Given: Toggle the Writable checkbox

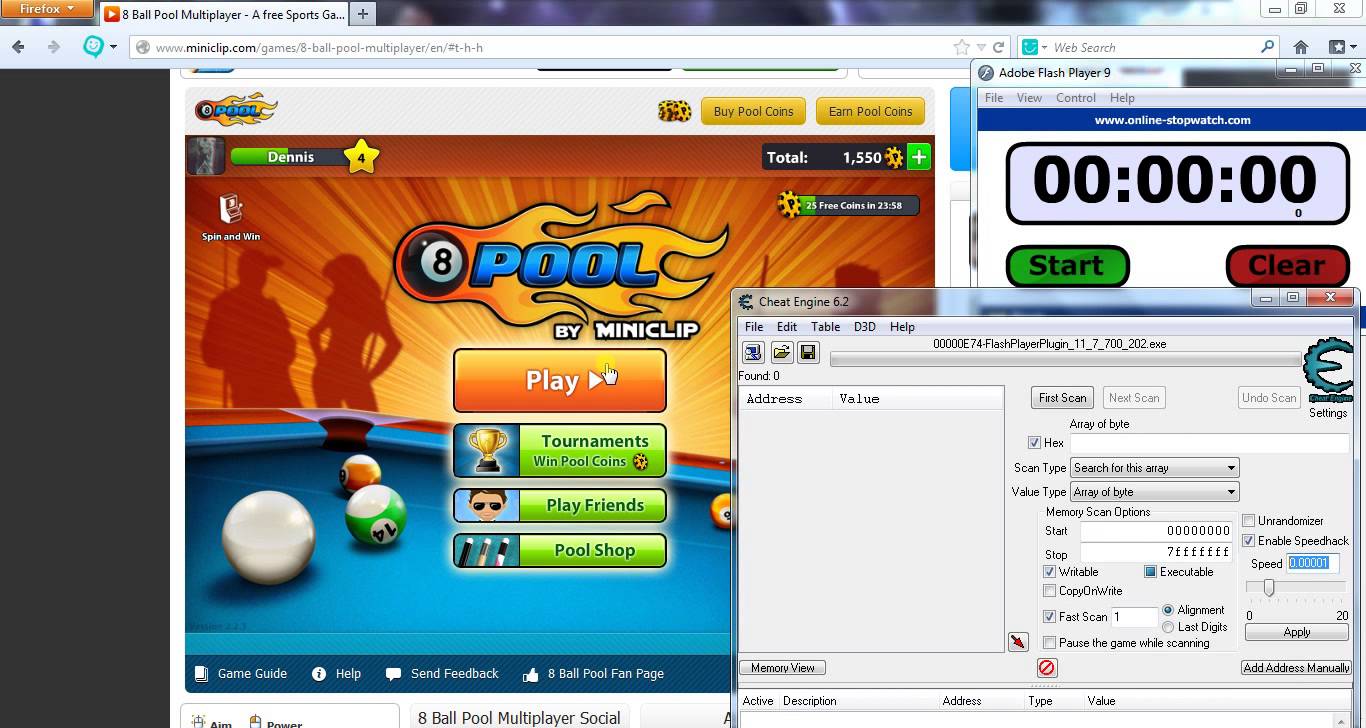Looking at the screenshot, I should point(1049,572).
